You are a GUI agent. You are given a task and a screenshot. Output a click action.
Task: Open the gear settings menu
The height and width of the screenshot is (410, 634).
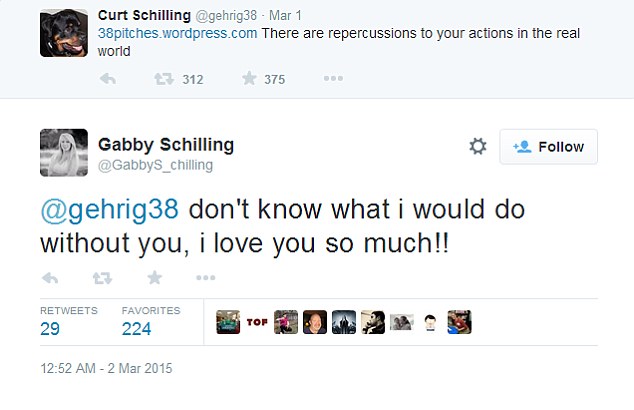coord(478,147)
